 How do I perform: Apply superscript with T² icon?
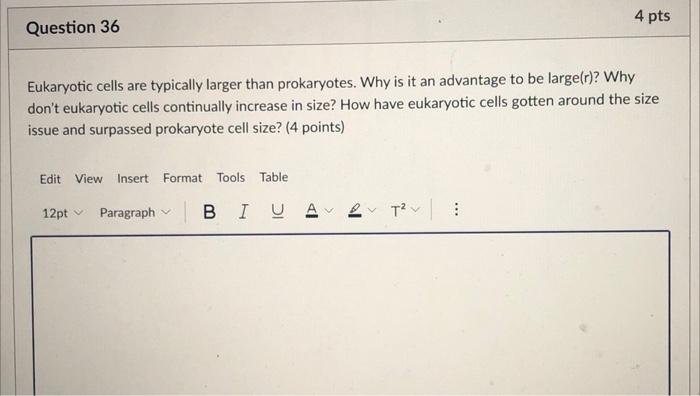(x=398, y=209)
